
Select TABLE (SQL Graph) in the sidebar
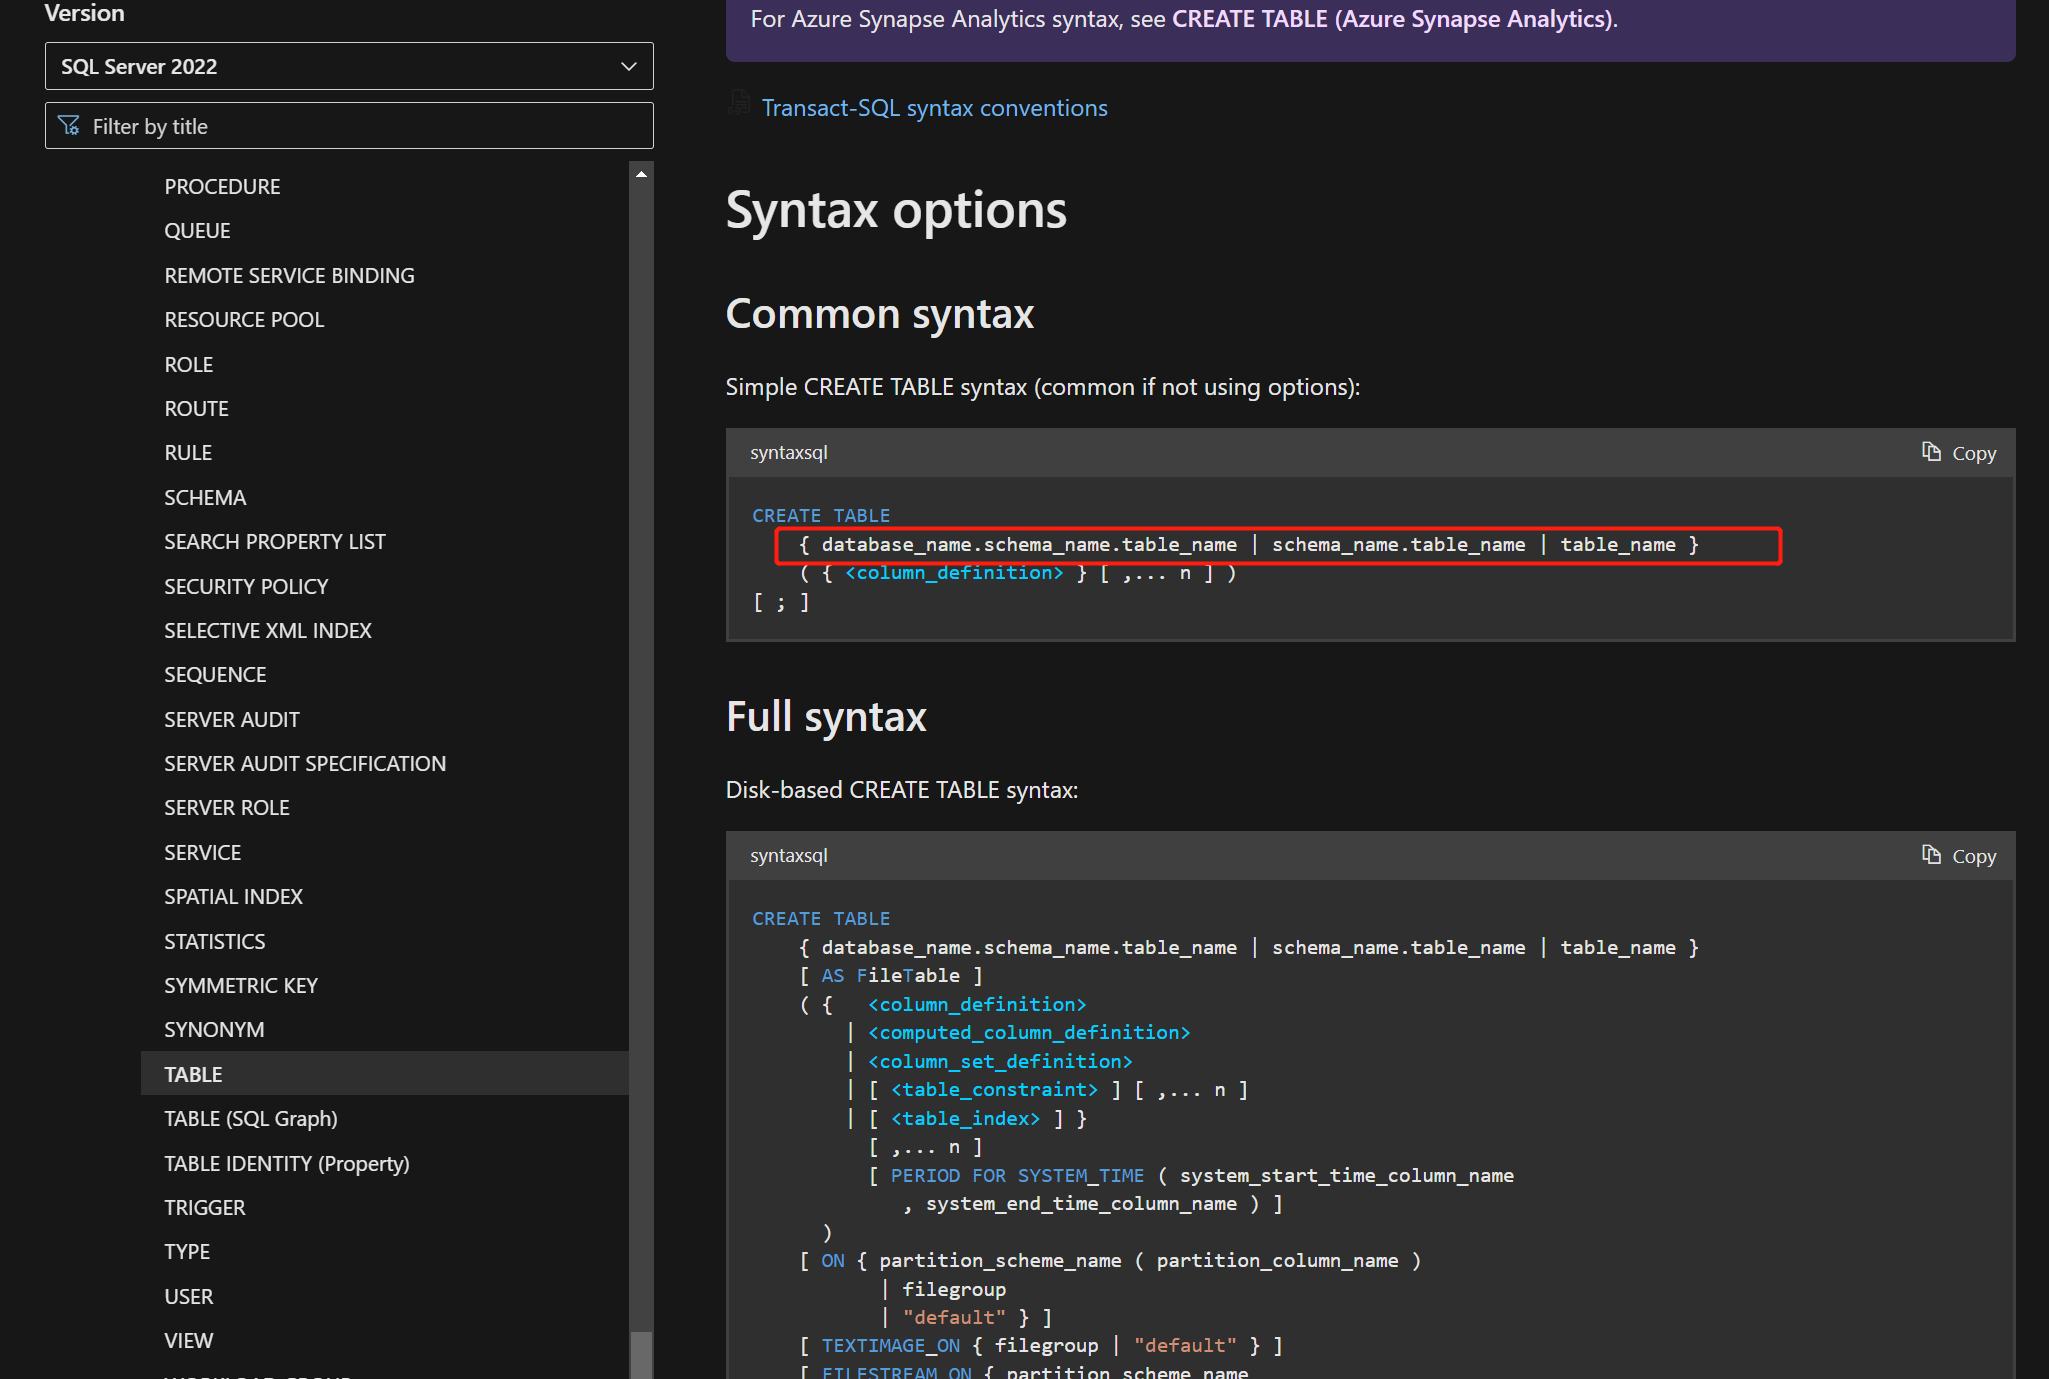pos(250,1118)
